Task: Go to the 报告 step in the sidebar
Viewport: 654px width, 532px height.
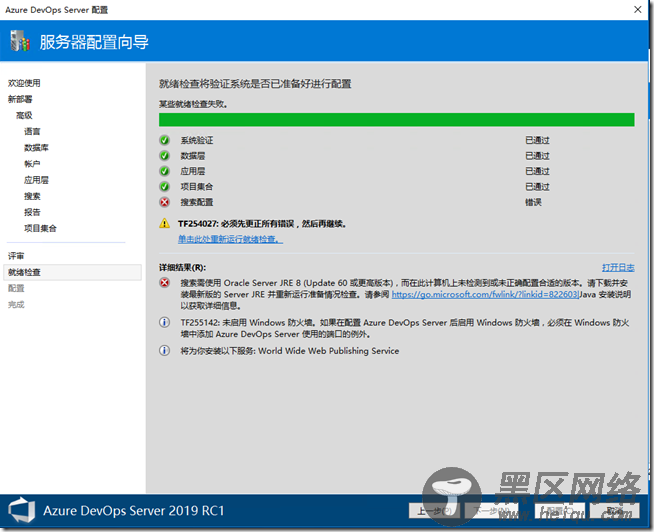Action: pyautogui.click(x=32, y=212)
